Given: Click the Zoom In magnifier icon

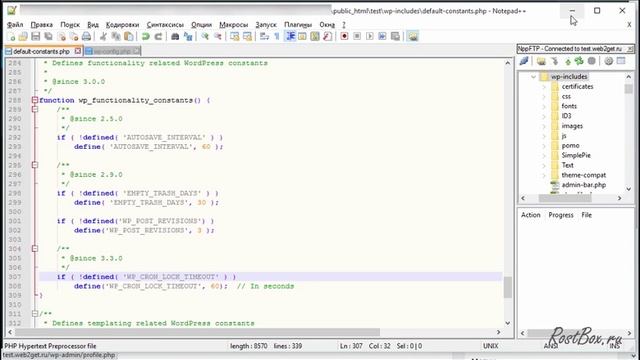Looking at the screenshot, I should tap(205, 37).
